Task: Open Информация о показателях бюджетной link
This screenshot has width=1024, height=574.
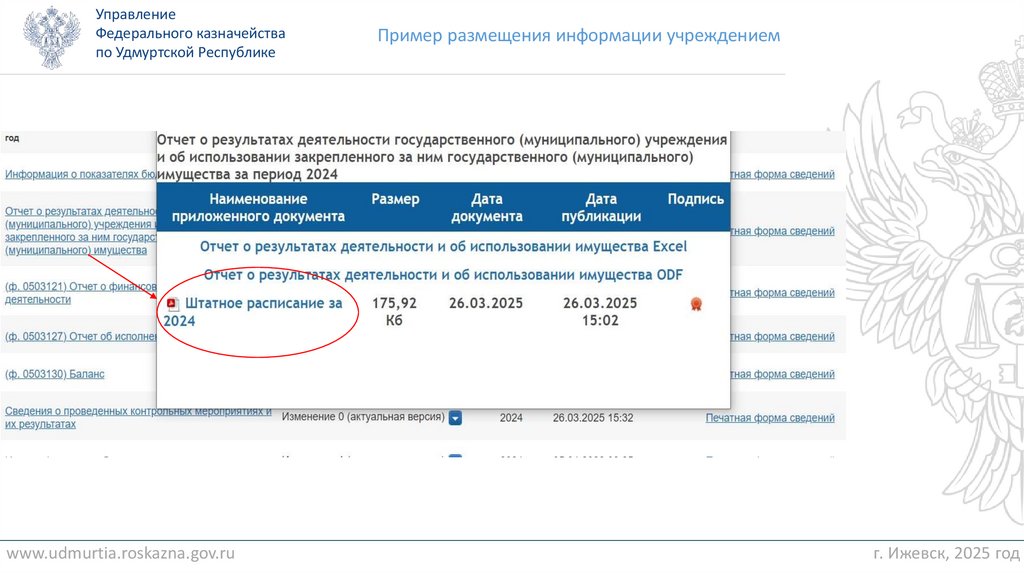Action: (x=80, y=174)
